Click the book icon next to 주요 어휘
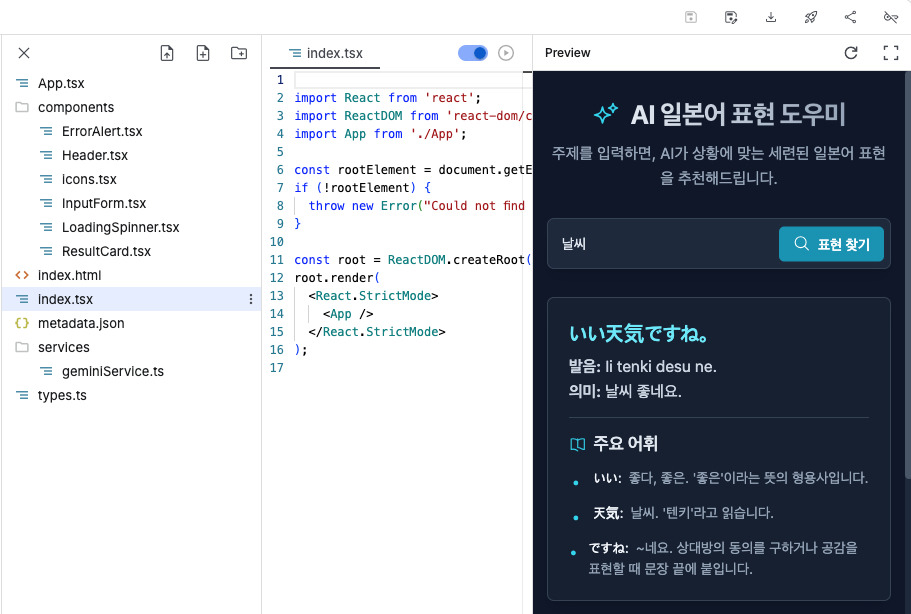911x614 pixels. coord(578,444)
